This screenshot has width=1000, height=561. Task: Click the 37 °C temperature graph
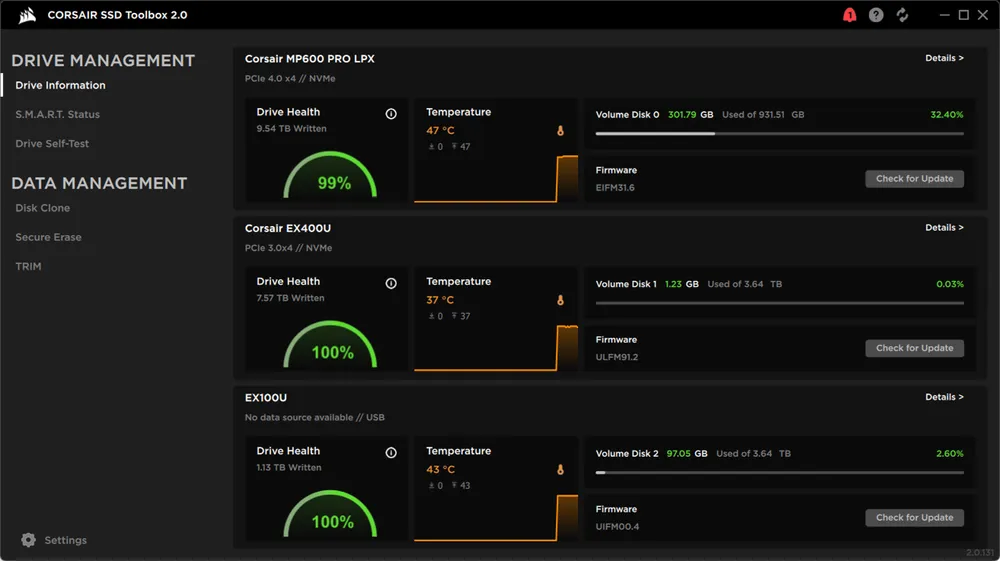[x=496, y=348]
